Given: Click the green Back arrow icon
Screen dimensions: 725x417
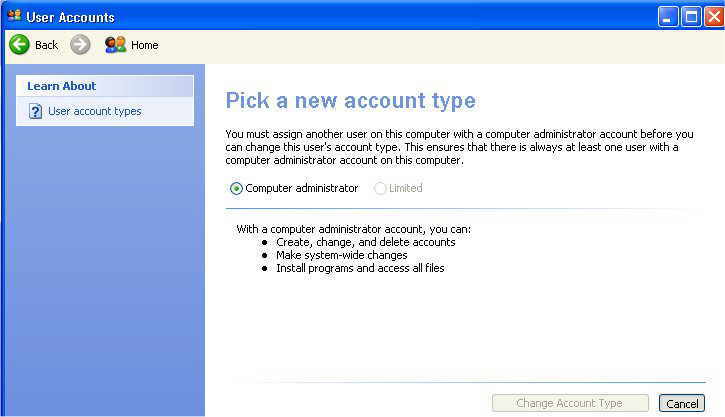Looking at the screenshot, I should pos(19,45).
